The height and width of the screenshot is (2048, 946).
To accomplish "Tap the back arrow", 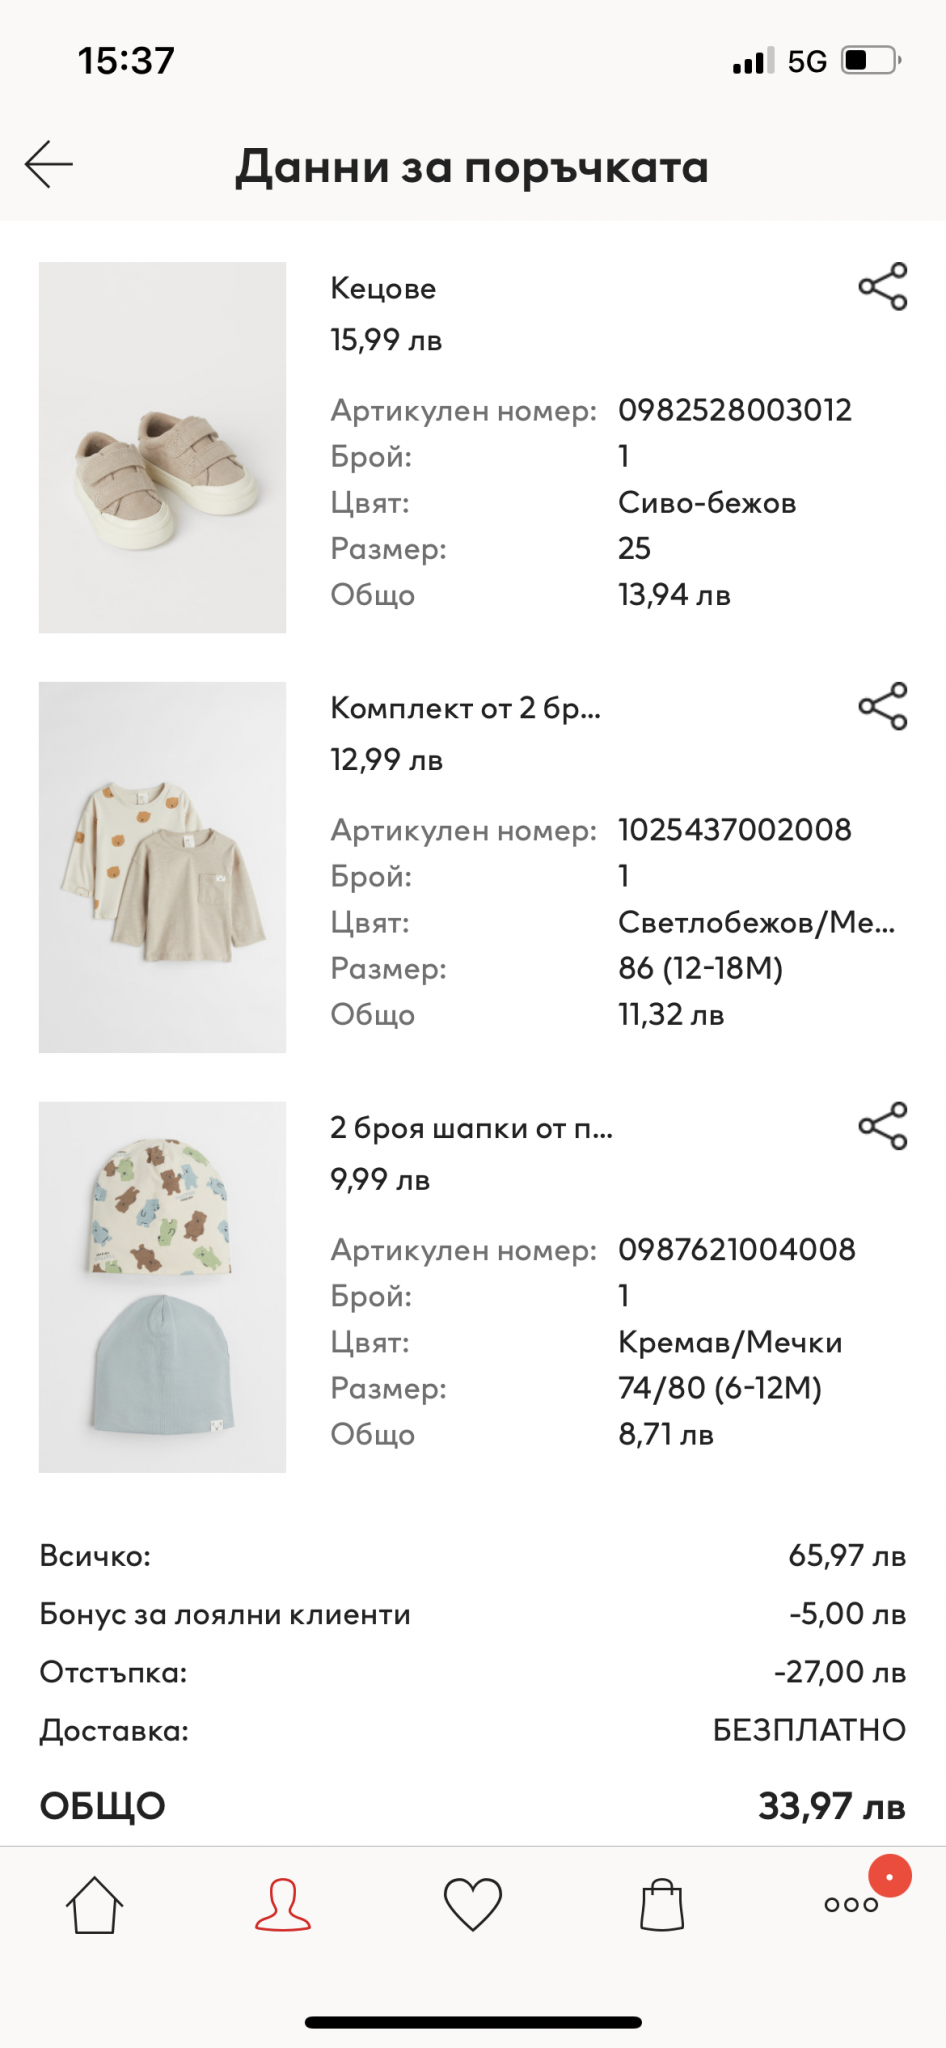I will [x=49, y=165].
